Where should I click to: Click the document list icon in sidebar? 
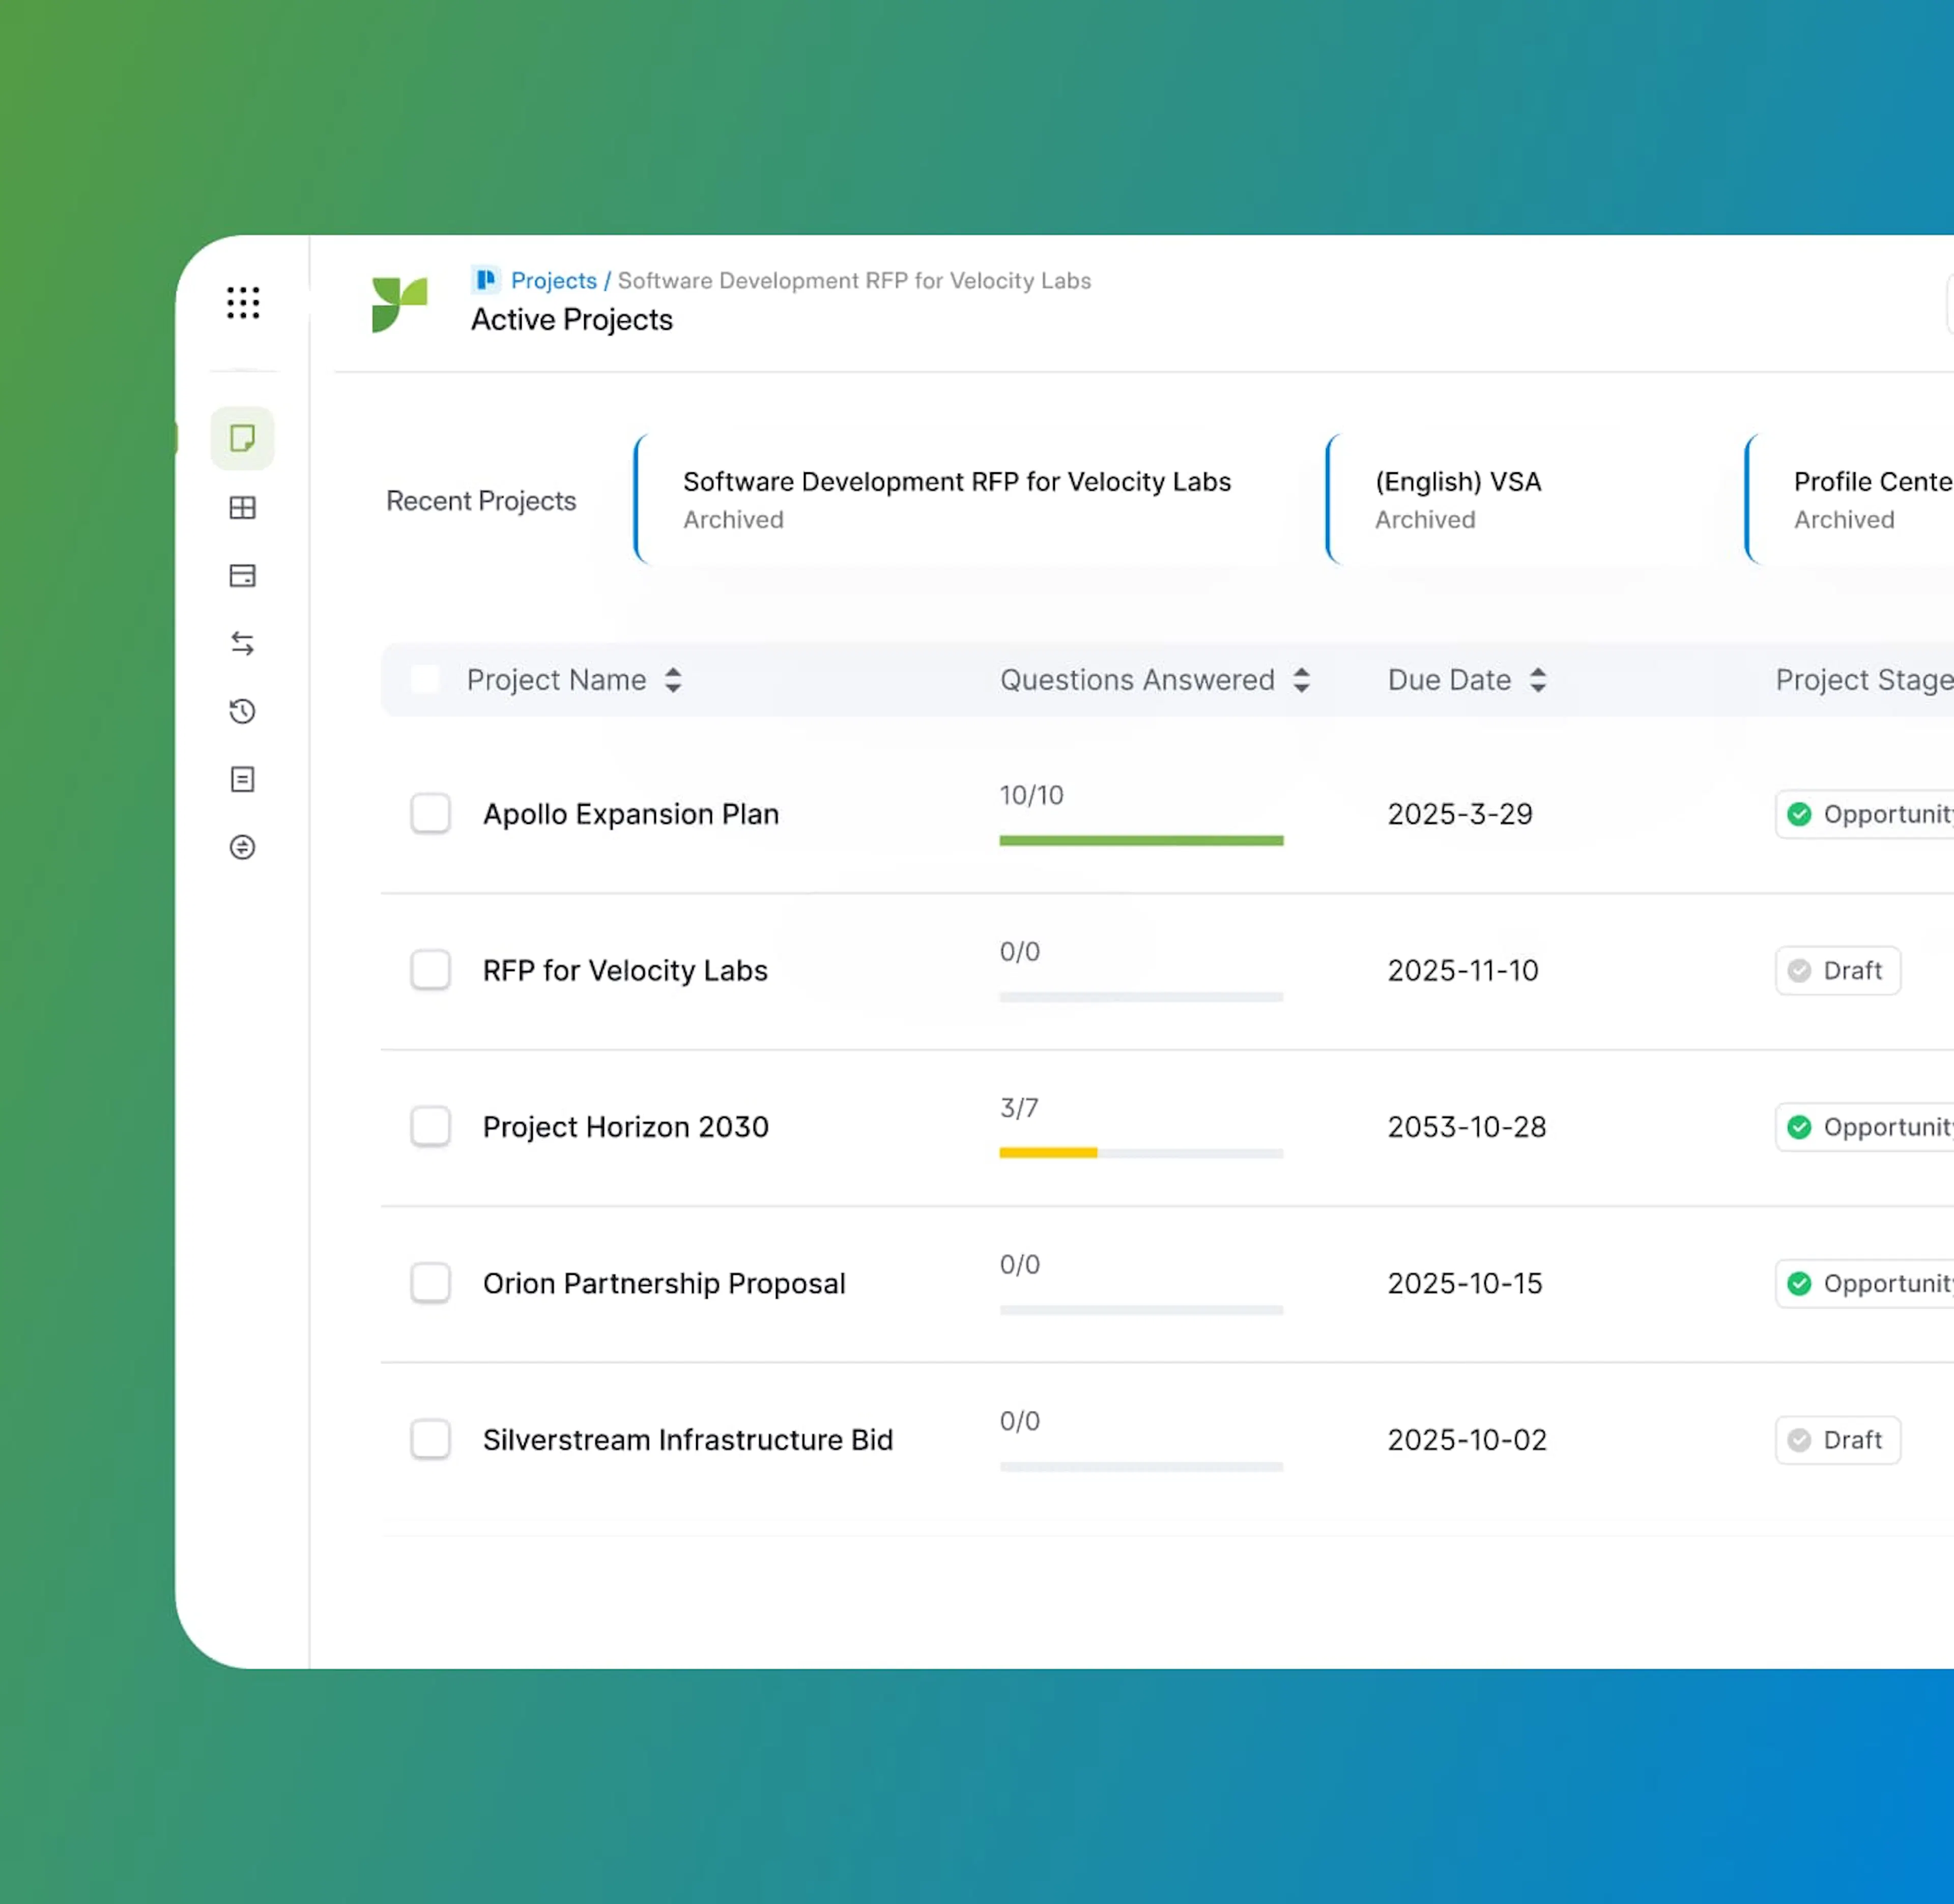pyautogui.click(x=242, y=779)
